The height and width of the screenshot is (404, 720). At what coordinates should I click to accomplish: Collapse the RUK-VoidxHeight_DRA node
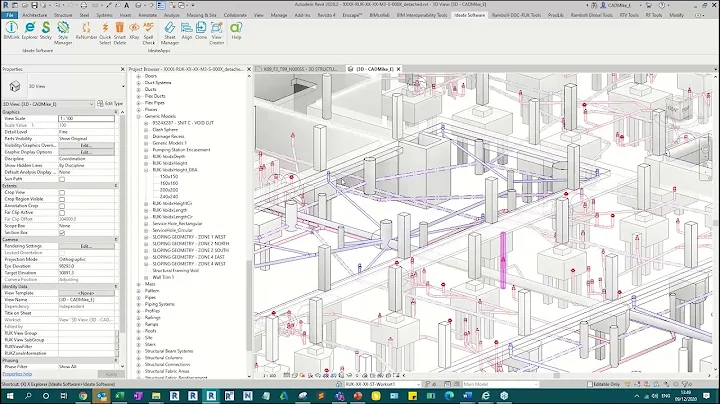(x=146, y=170)
